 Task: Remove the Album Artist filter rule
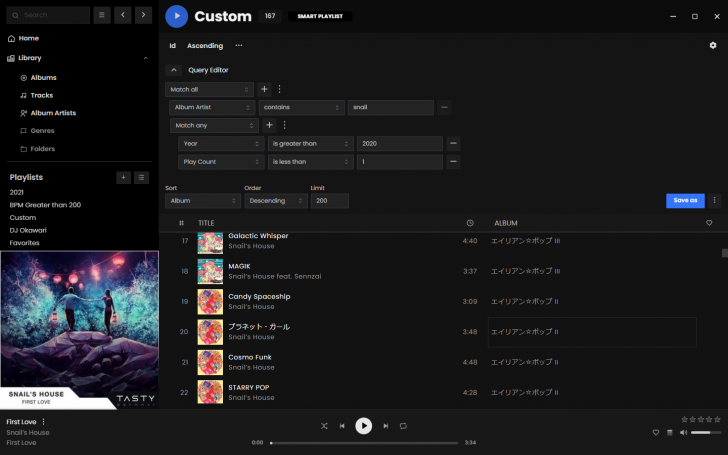(x=444, y=107)
